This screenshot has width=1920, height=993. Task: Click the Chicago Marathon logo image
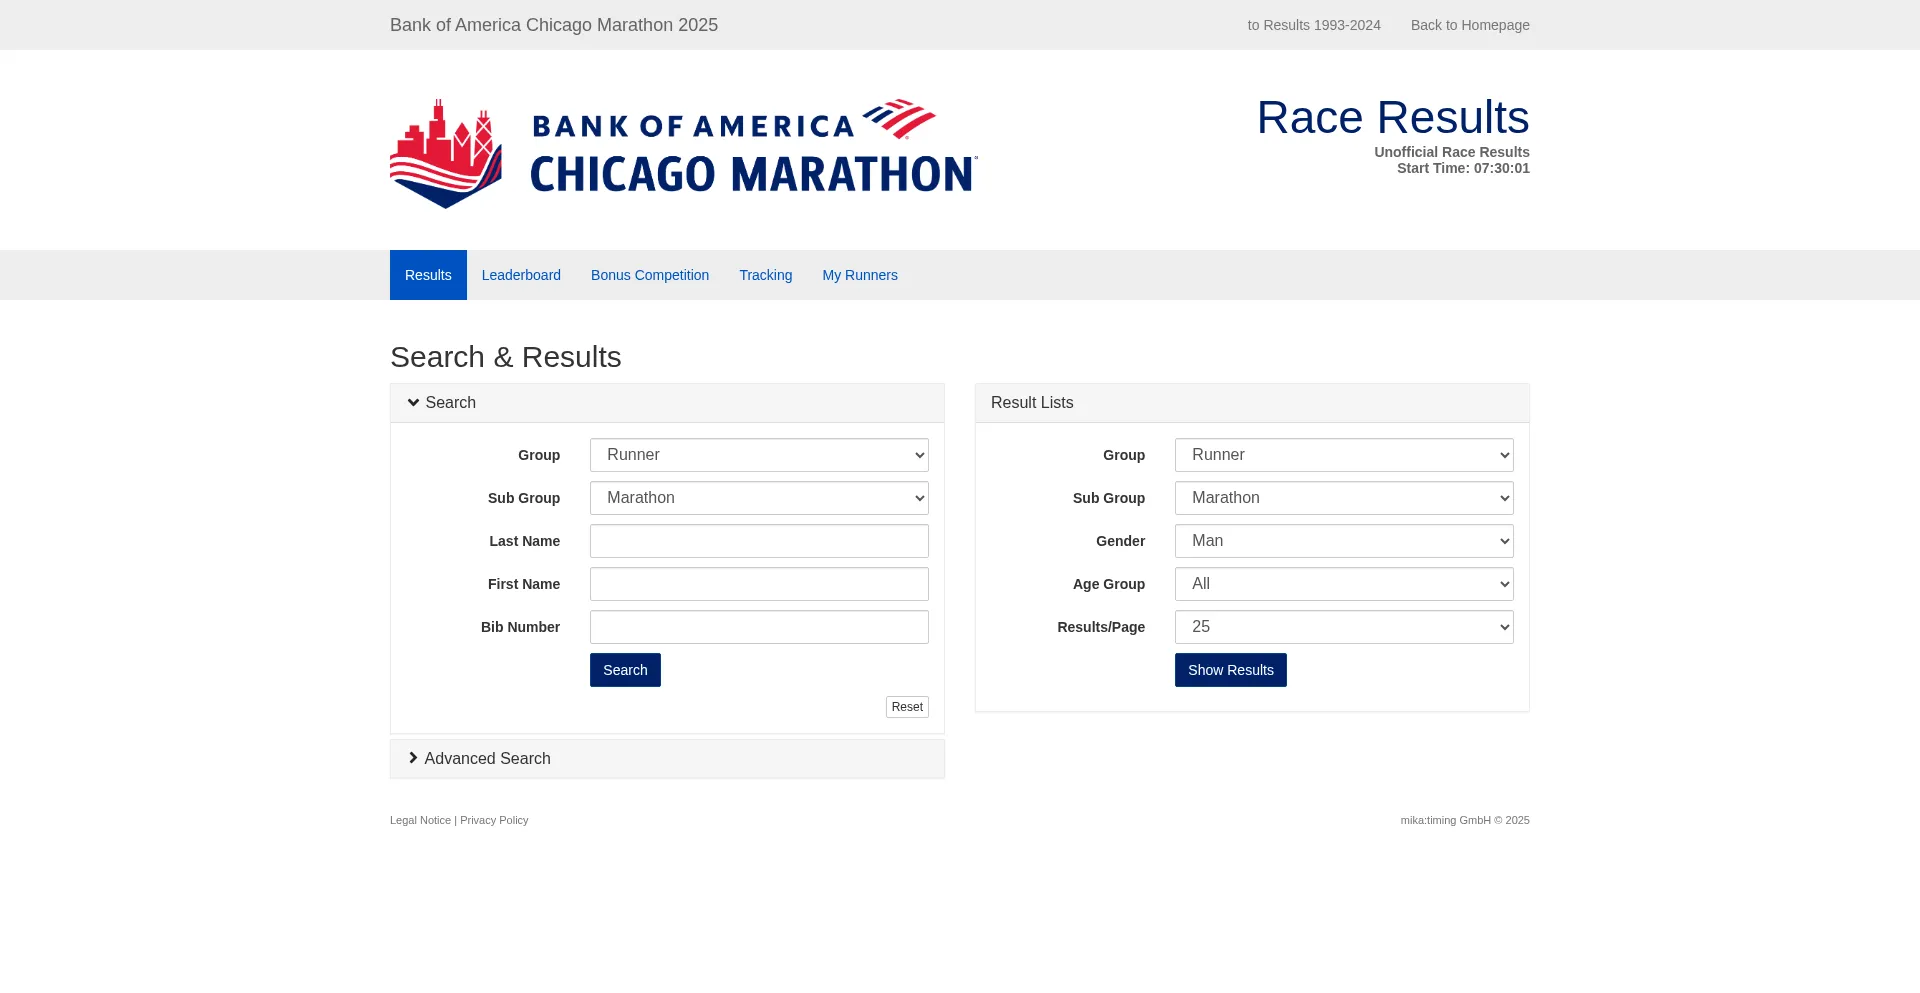[683, 153]
